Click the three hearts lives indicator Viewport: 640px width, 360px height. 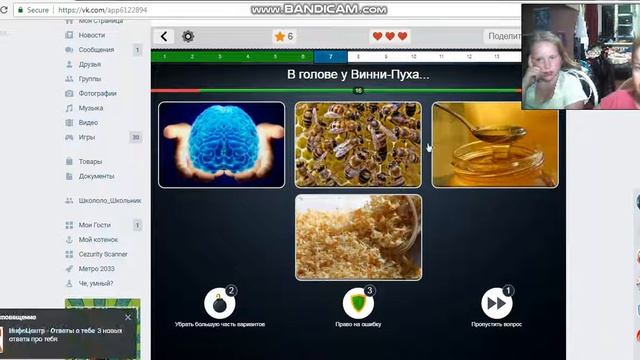point(390,36)
